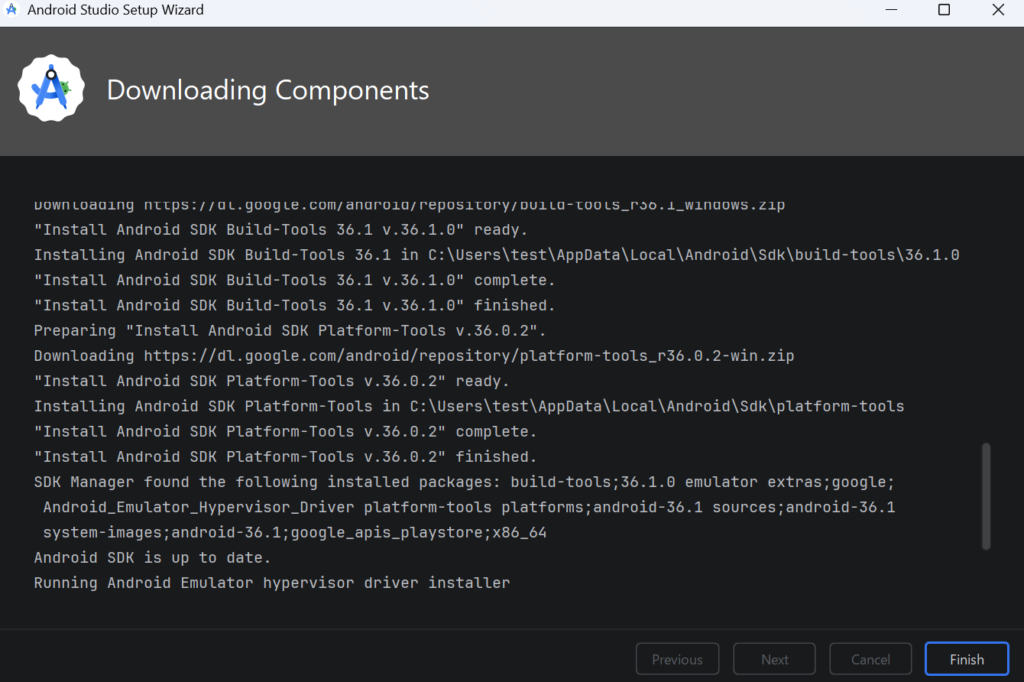Click the 'Android SDK is up to date' line
The height and width of the screenshot is (682, 1024).
pos(152,557)
